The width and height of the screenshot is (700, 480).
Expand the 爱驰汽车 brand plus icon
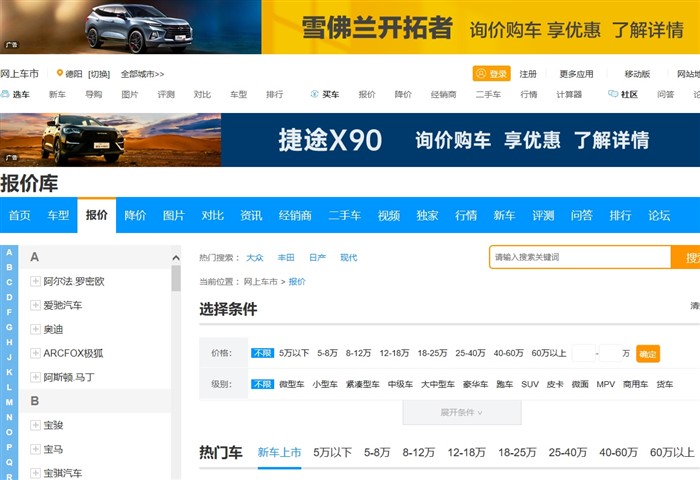pos(35,305)
